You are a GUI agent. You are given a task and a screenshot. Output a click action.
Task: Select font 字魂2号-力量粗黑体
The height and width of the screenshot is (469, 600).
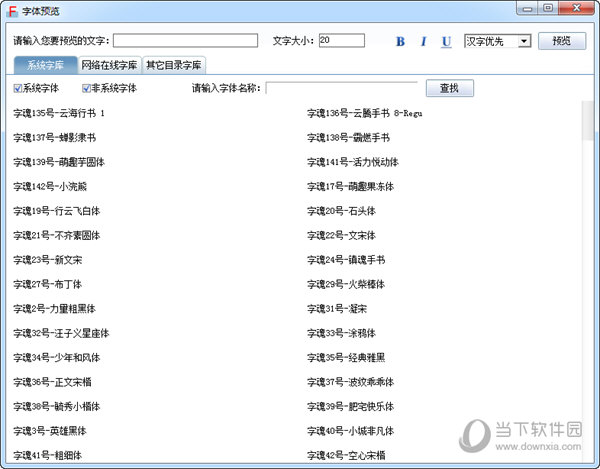[54, 309]
